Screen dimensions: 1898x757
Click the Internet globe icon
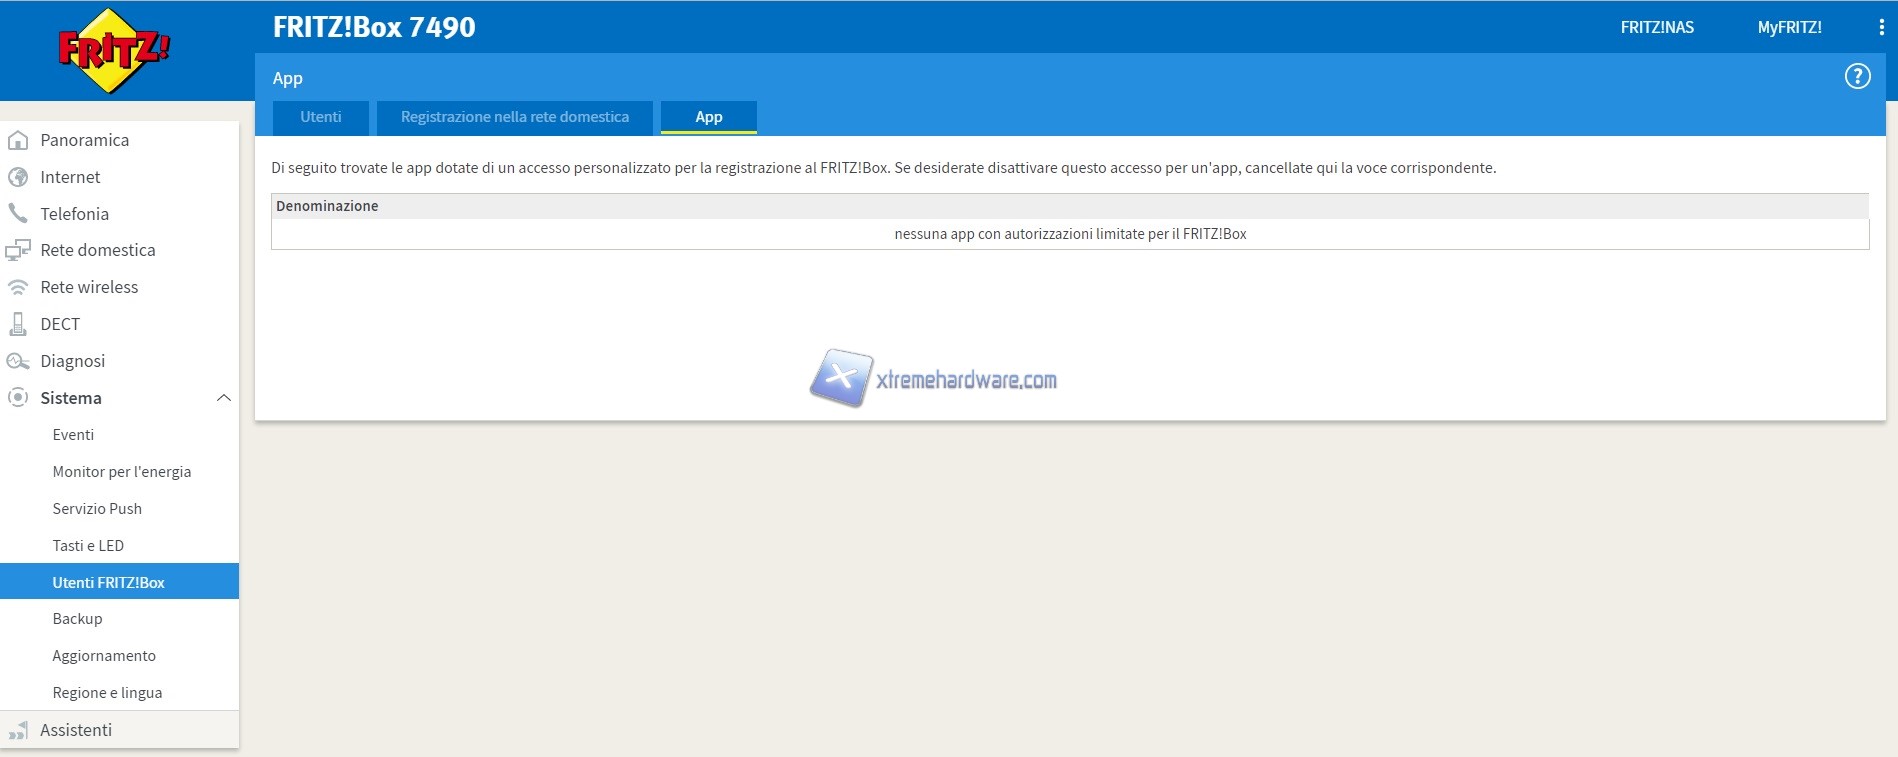coord(18,177)
